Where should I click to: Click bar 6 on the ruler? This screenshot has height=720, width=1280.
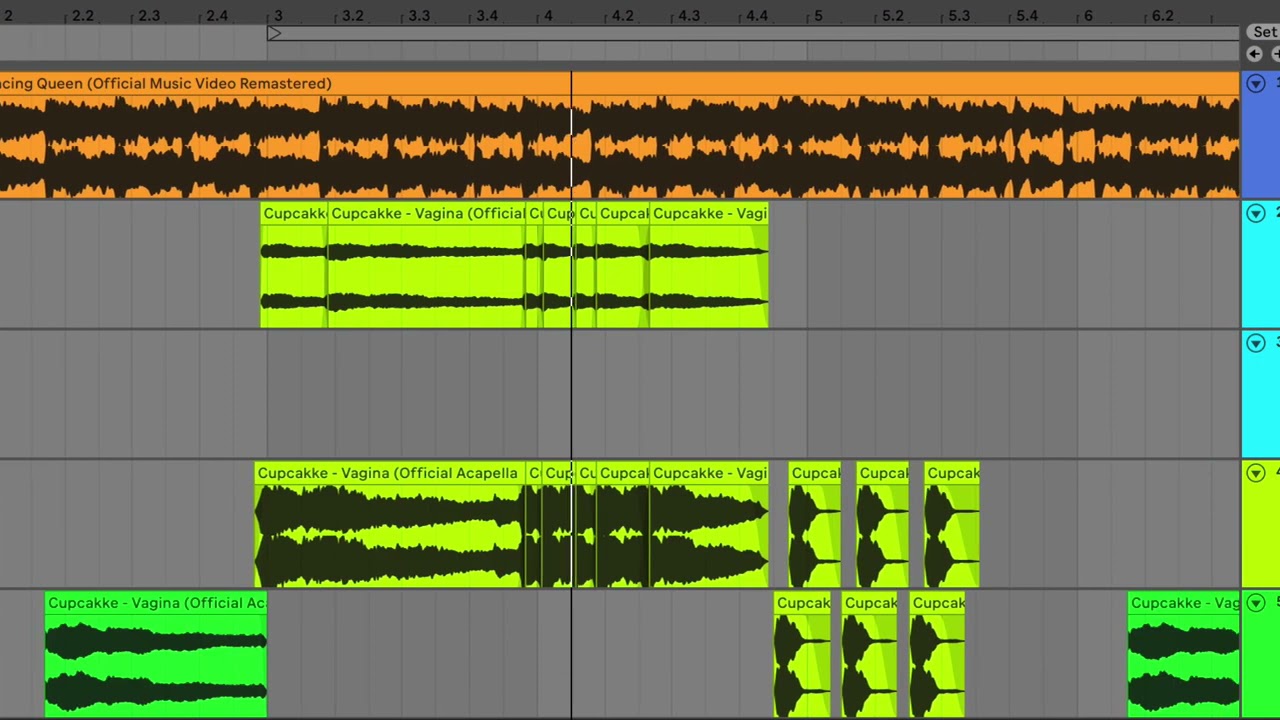point(1088,16)
